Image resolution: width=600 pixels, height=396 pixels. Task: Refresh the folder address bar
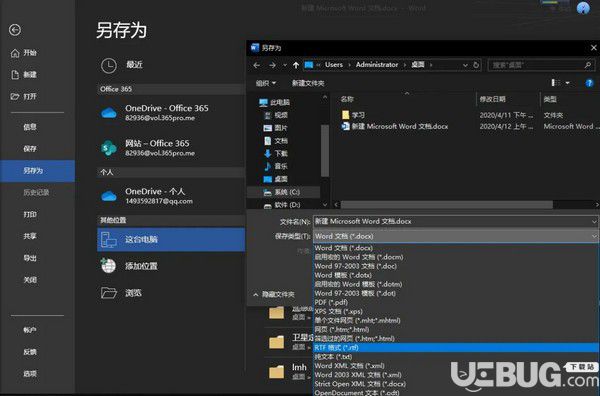click(476, 65)
